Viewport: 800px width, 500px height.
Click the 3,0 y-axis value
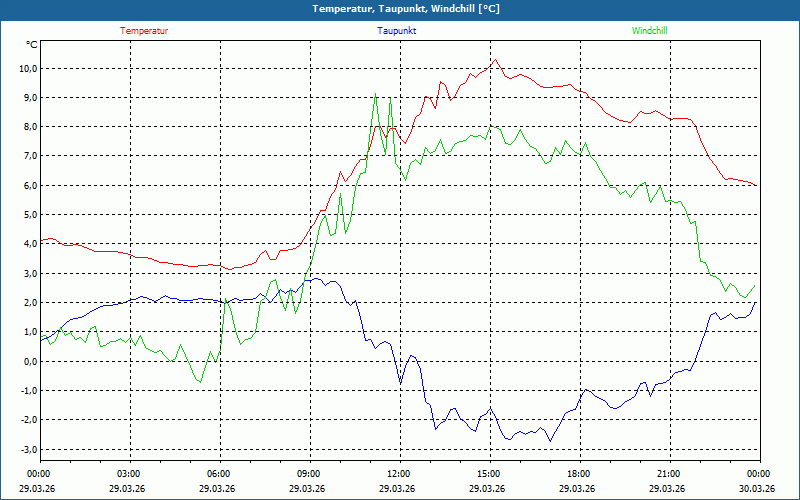pyautogui.click(x=31, y=273)
